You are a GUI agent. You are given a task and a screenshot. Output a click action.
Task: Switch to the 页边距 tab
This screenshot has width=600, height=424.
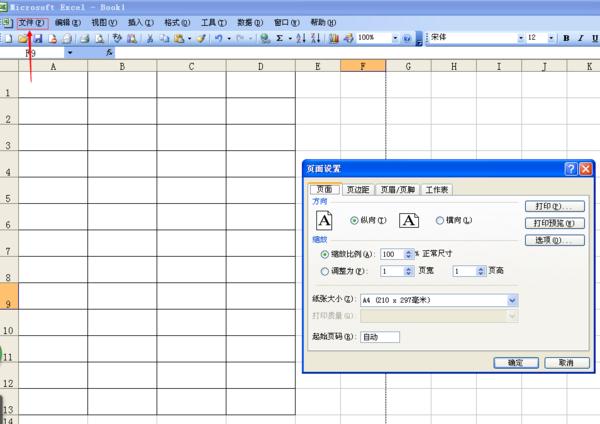click(x=357, y=189)
